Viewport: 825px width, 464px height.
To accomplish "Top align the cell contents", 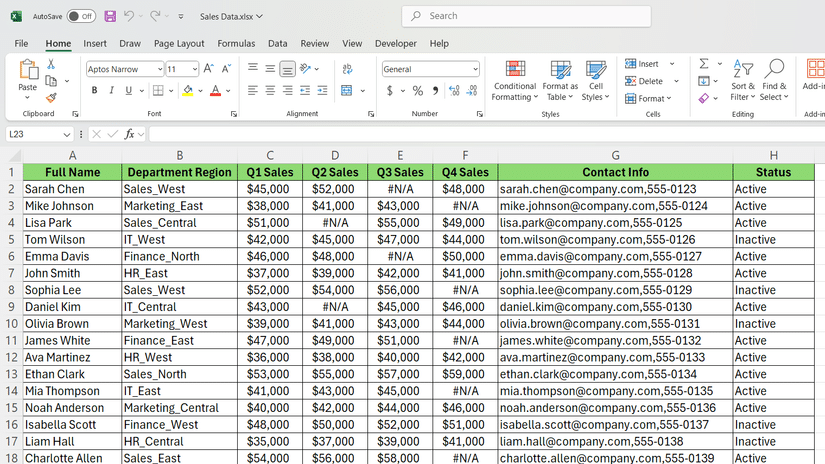I will pyautogui.click(x=253, y=68).
